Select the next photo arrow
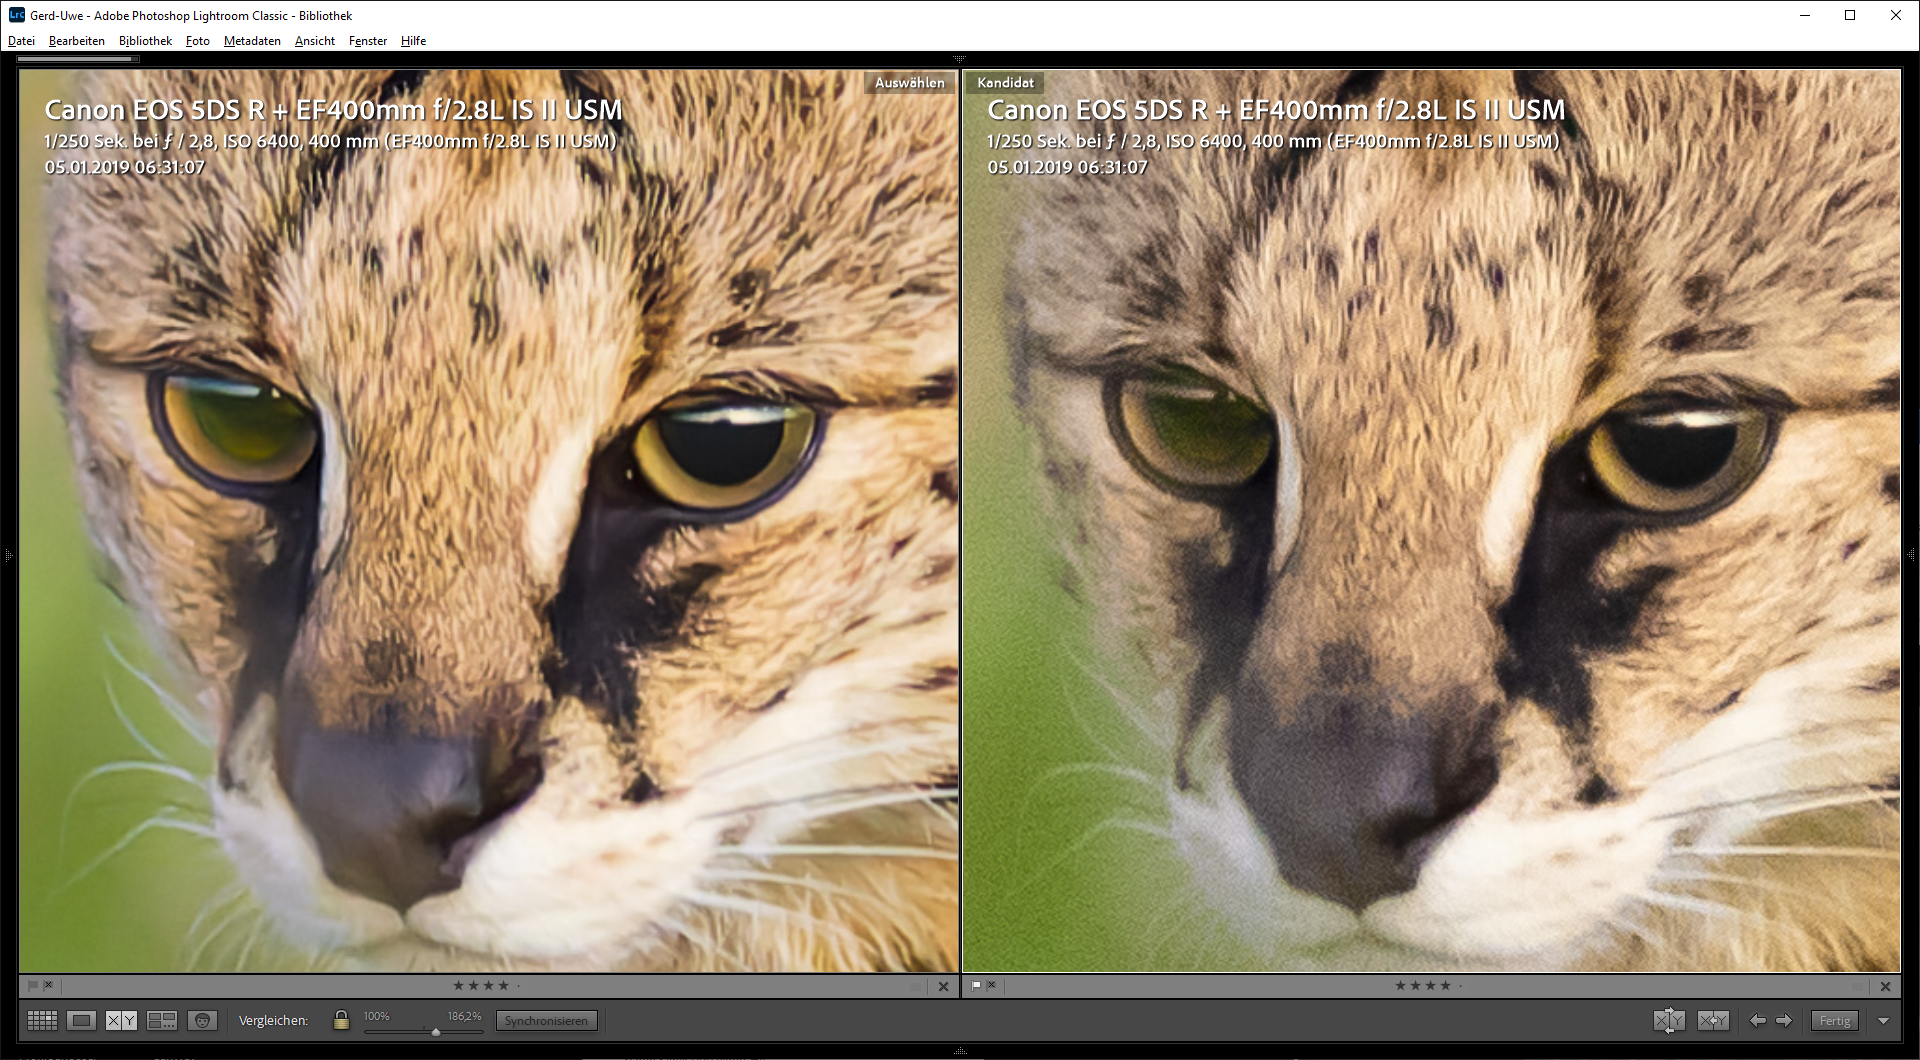Viewport: 1920px width, 1060px height. pos(1784,1020)
